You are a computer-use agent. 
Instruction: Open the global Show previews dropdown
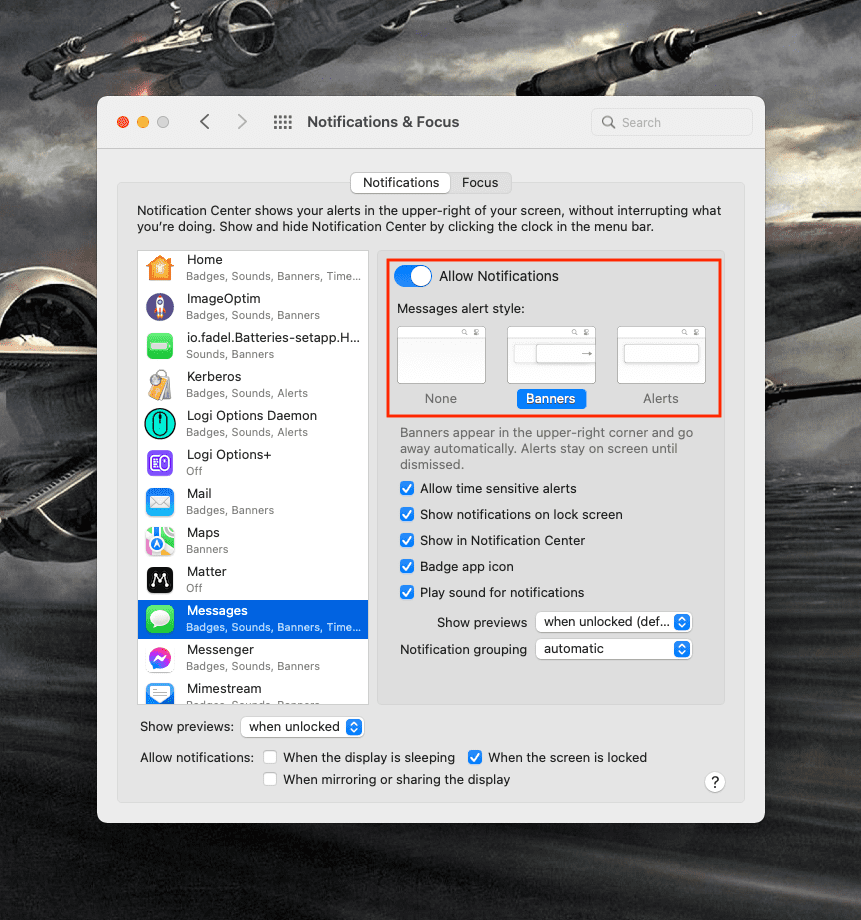[x=302, y=726]
